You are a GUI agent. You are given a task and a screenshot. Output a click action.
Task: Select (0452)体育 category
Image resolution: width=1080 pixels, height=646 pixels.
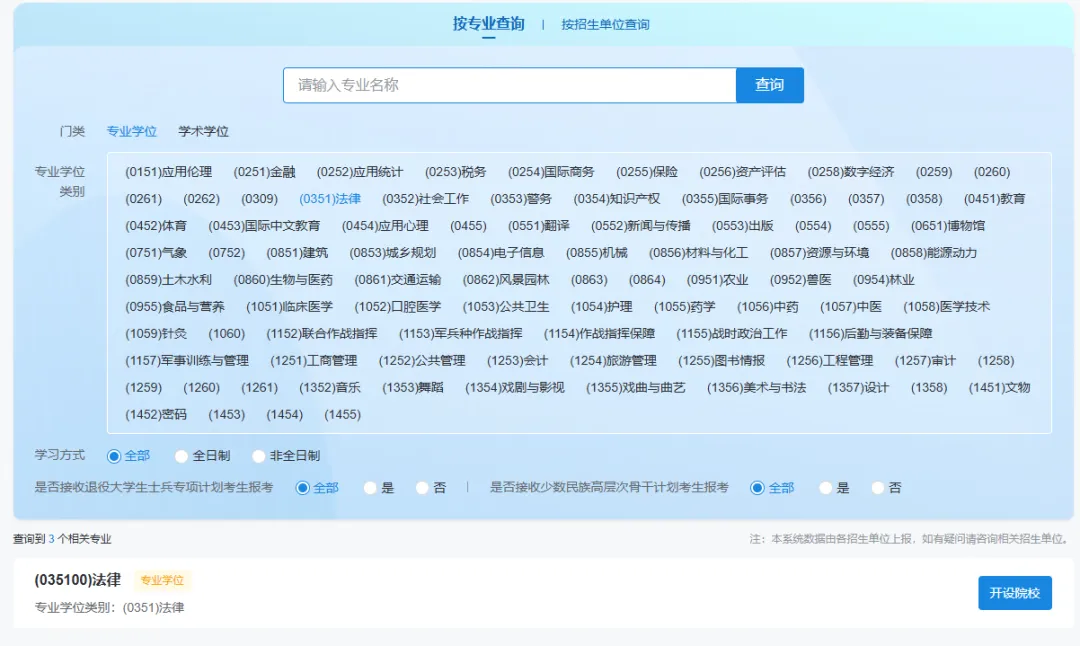point(156,226)
